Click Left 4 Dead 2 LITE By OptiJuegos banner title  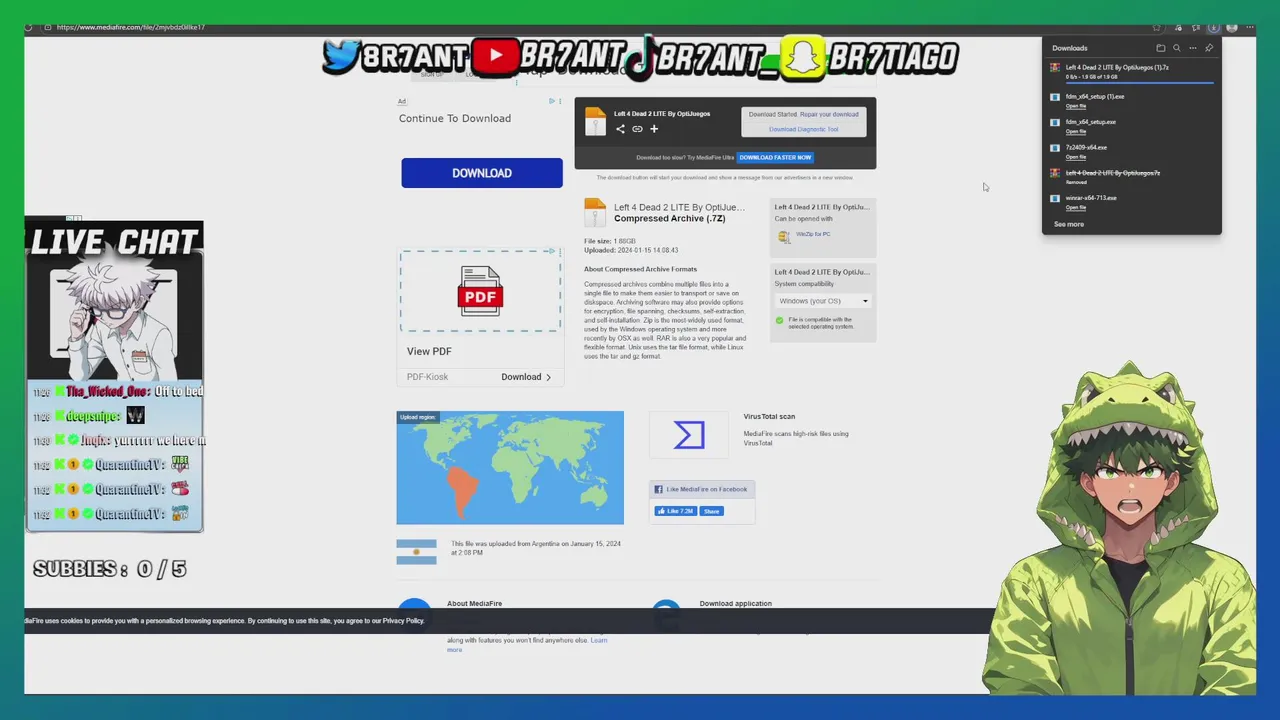[662, 114]
